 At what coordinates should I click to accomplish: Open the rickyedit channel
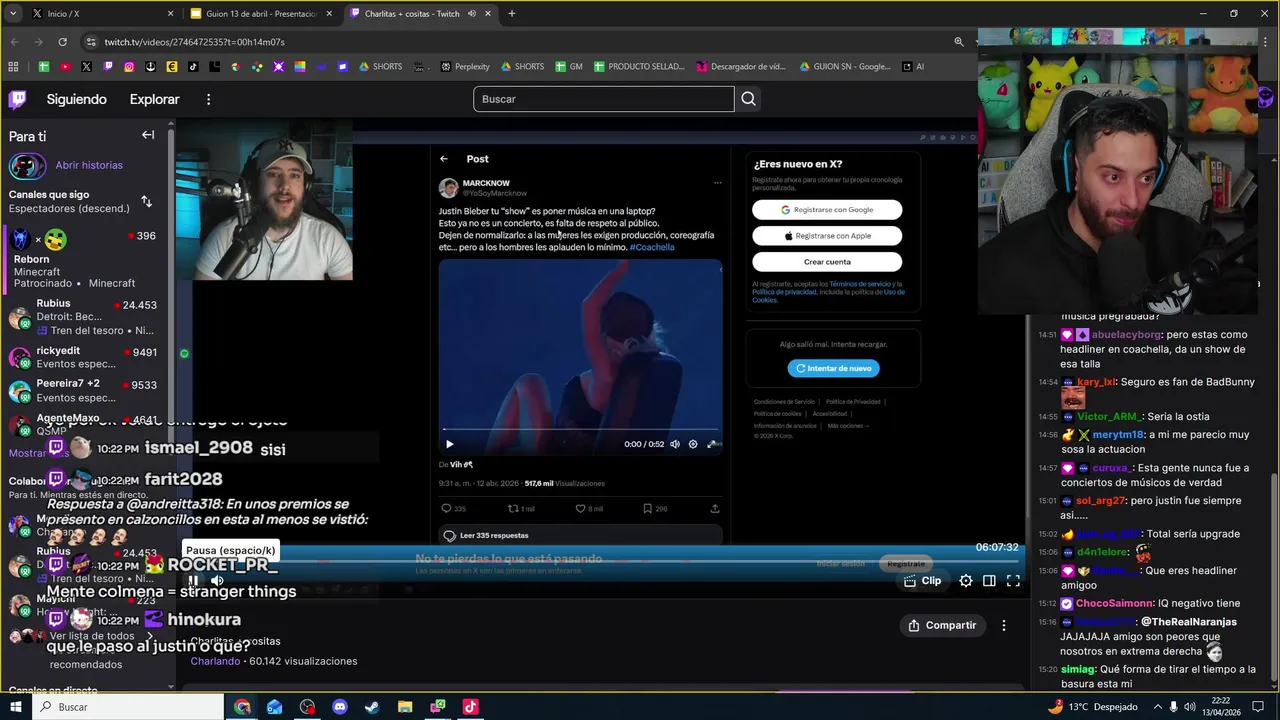pos(86,358)
